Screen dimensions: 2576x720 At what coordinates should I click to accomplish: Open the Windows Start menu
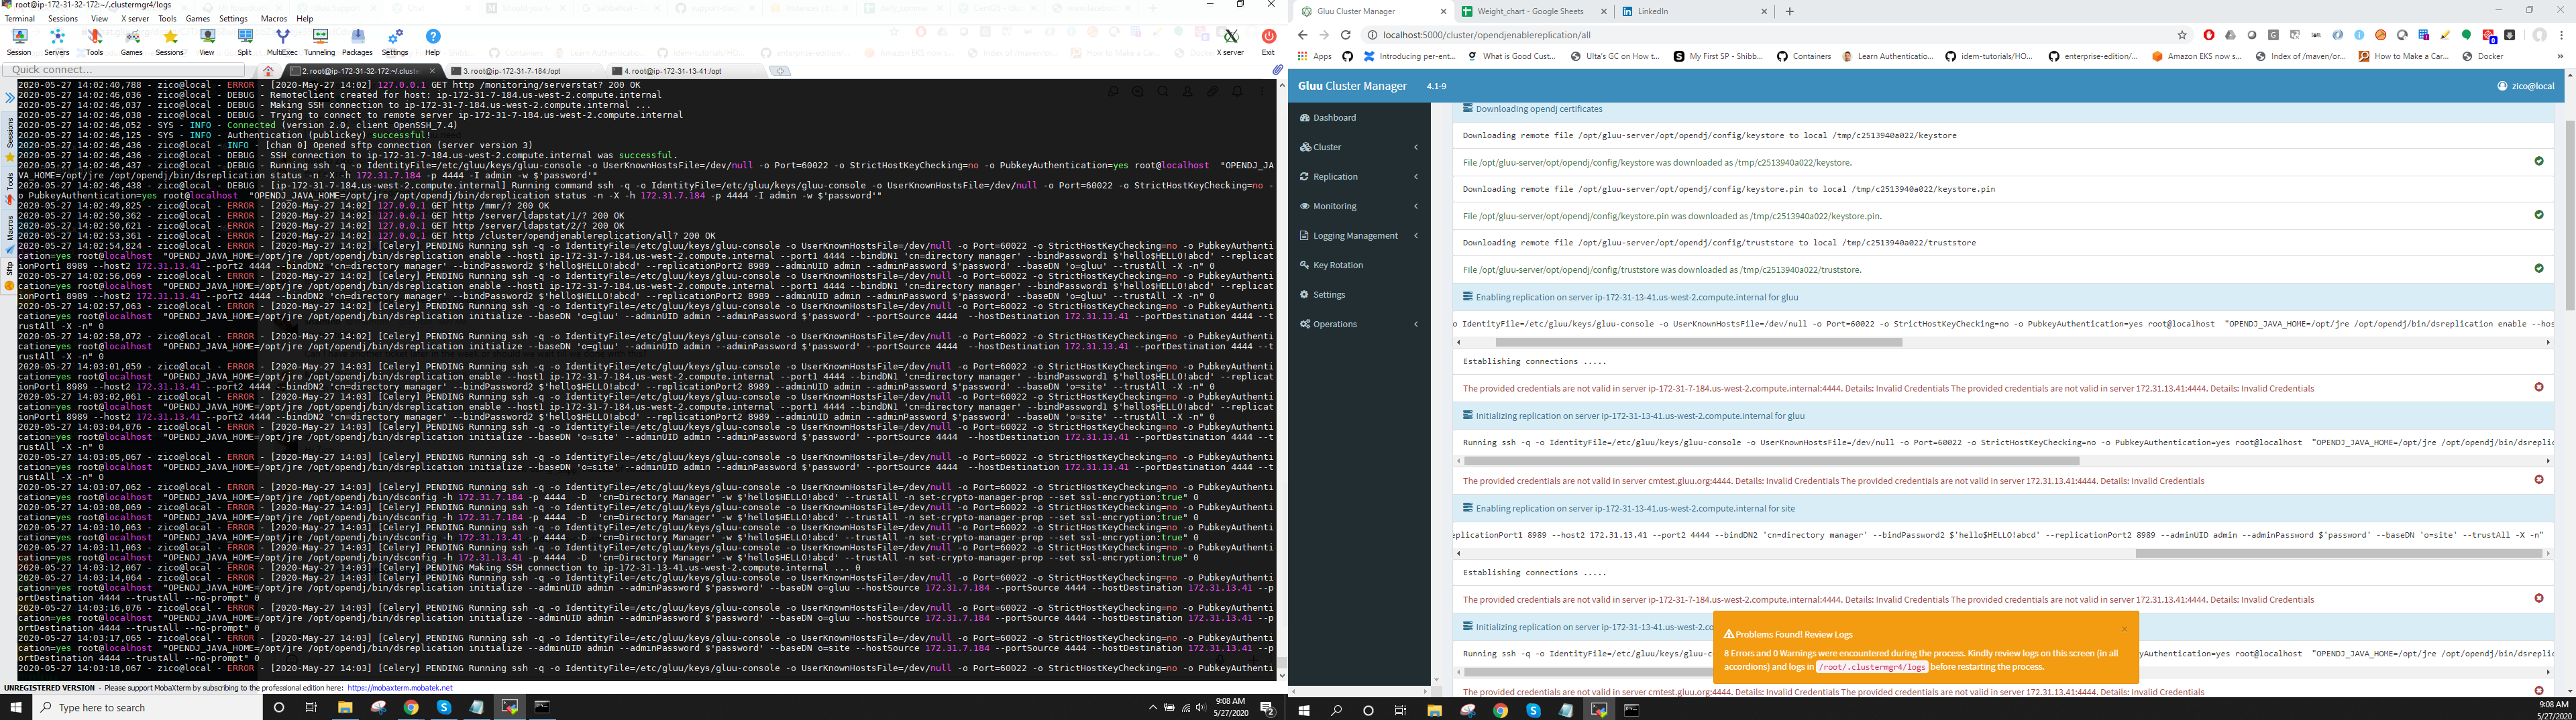coord(15,708)
